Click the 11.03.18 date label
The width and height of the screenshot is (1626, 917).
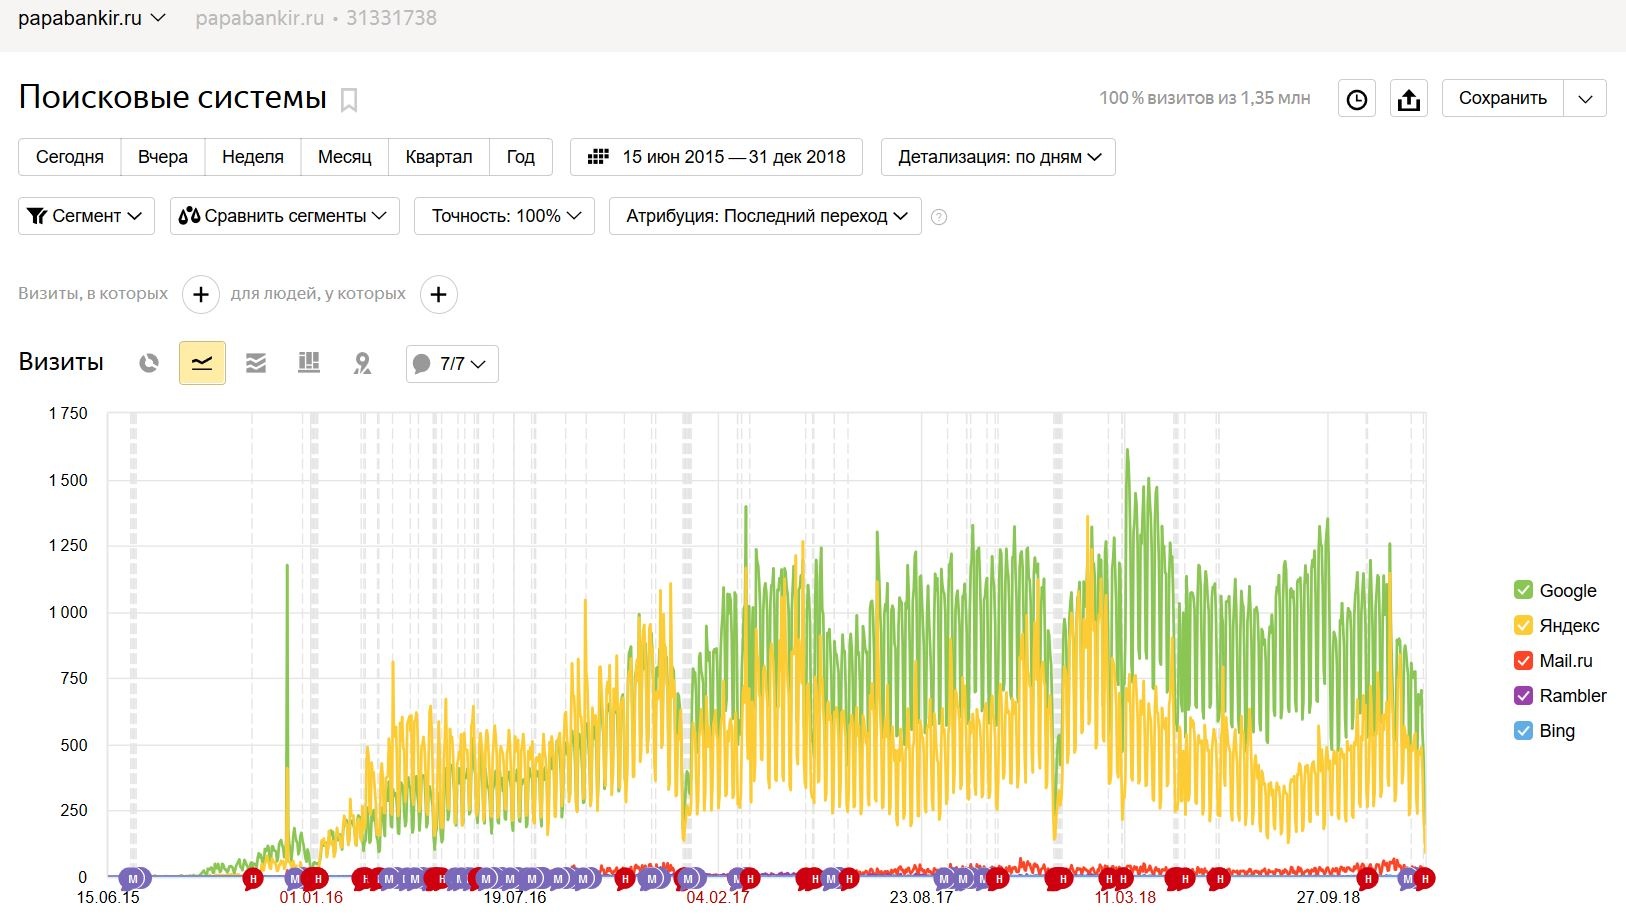pyautogui.click(x=1125, y=898)
